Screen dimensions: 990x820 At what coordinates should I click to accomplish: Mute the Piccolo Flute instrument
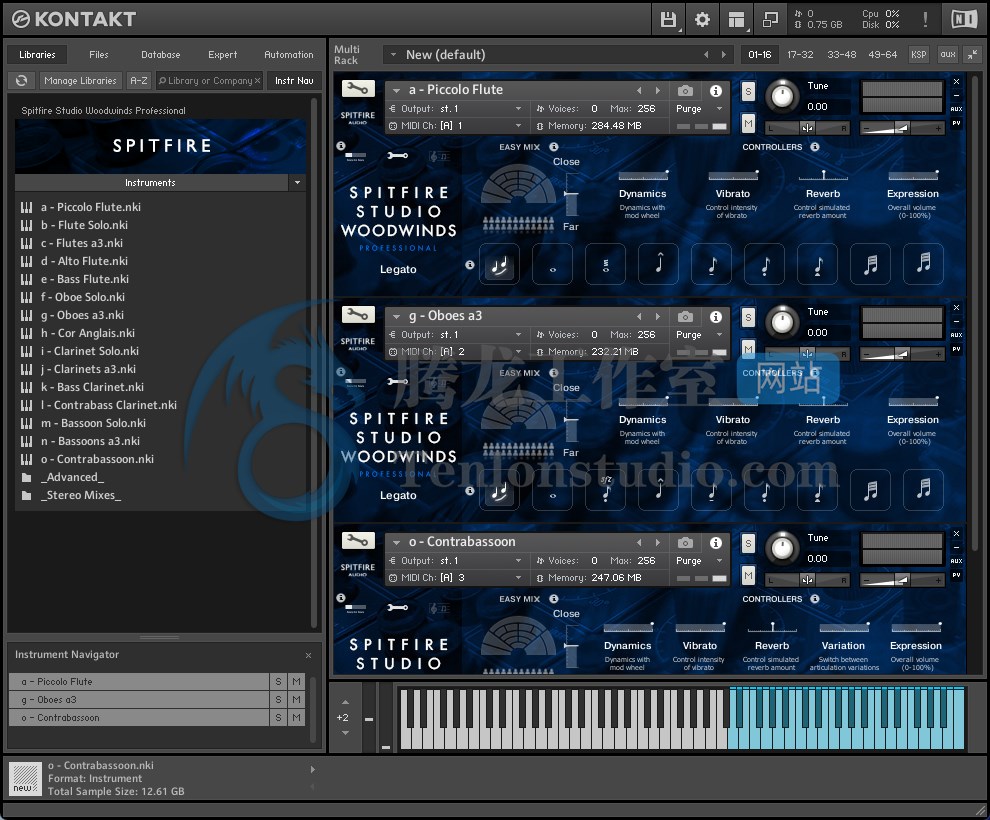tap(748, 123)
